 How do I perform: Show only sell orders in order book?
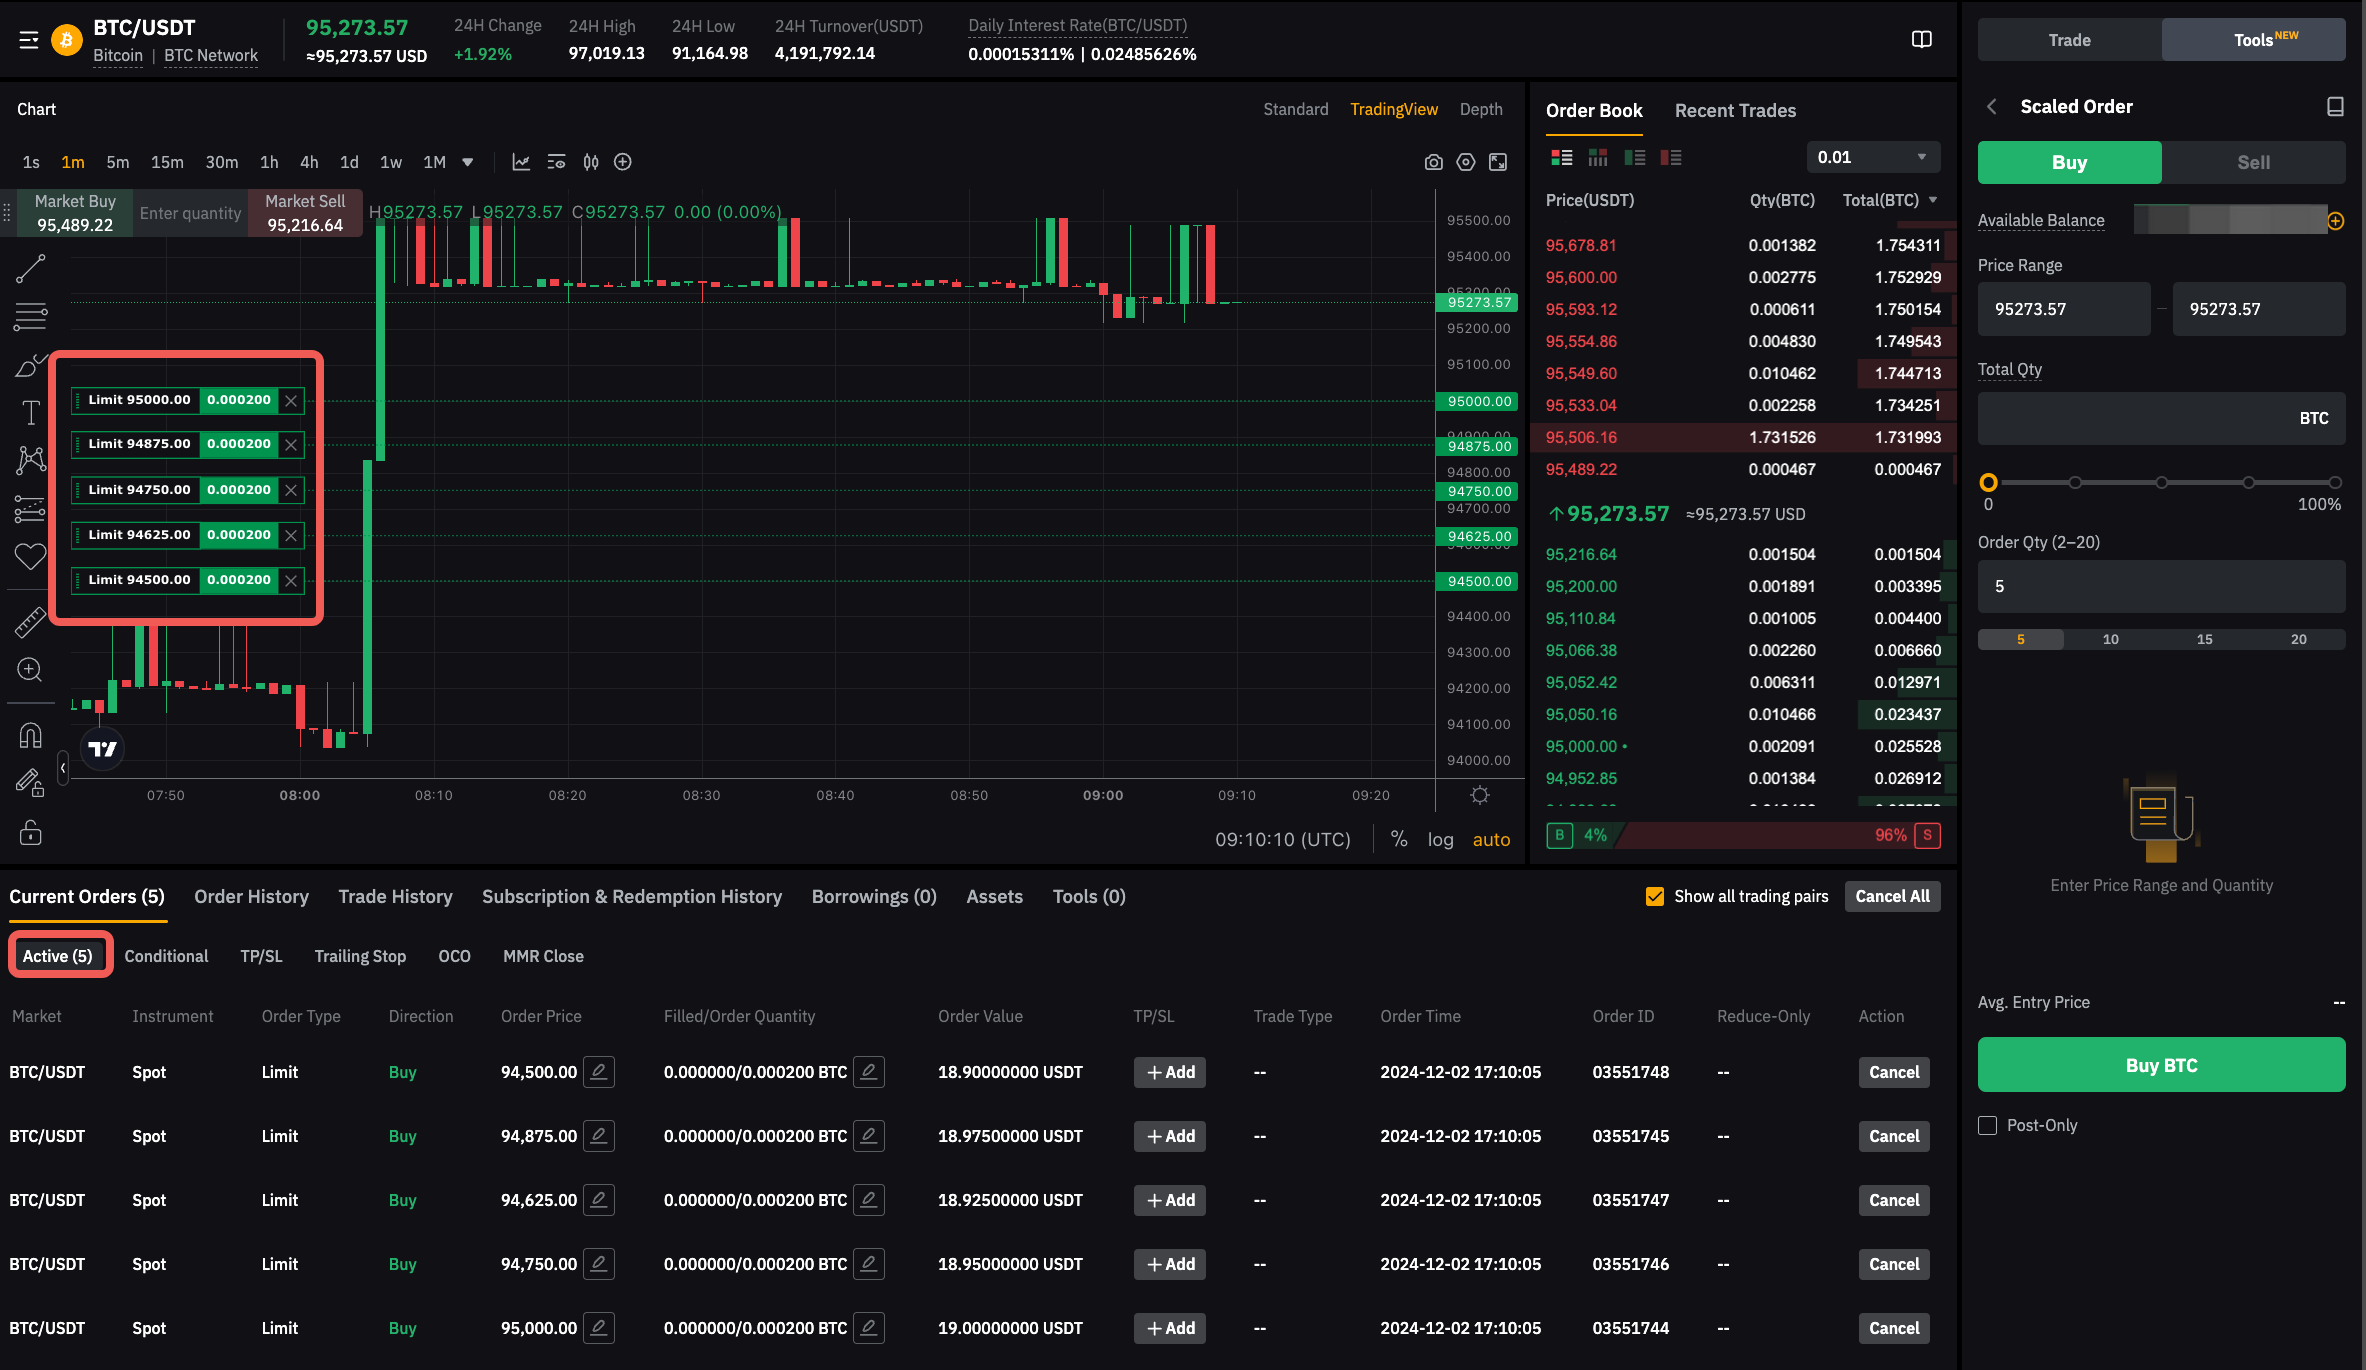(x=1670, y=157)
